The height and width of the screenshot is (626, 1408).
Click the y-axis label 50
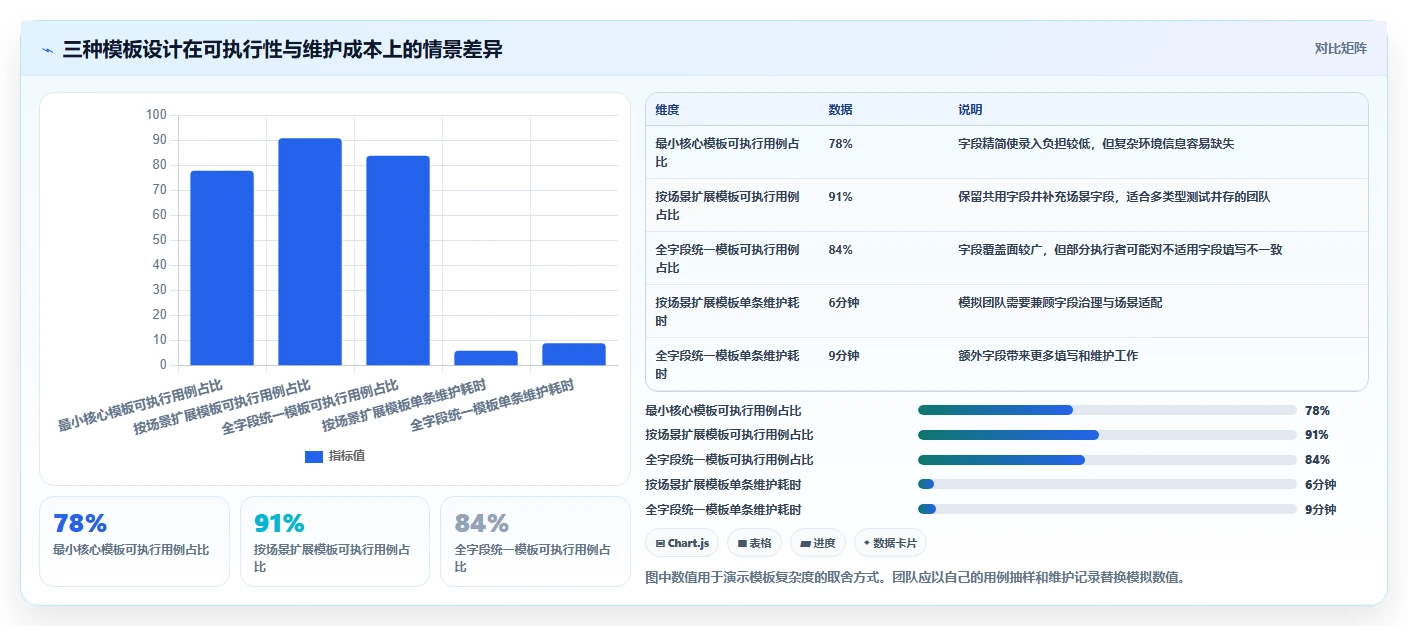point(160,240)
